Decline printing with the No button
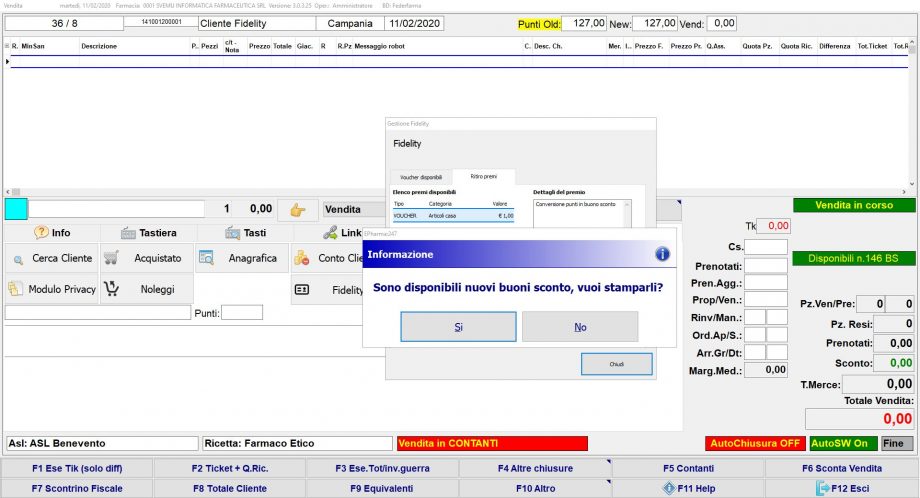Screen dimensions: 920x498 coord(580,327)
